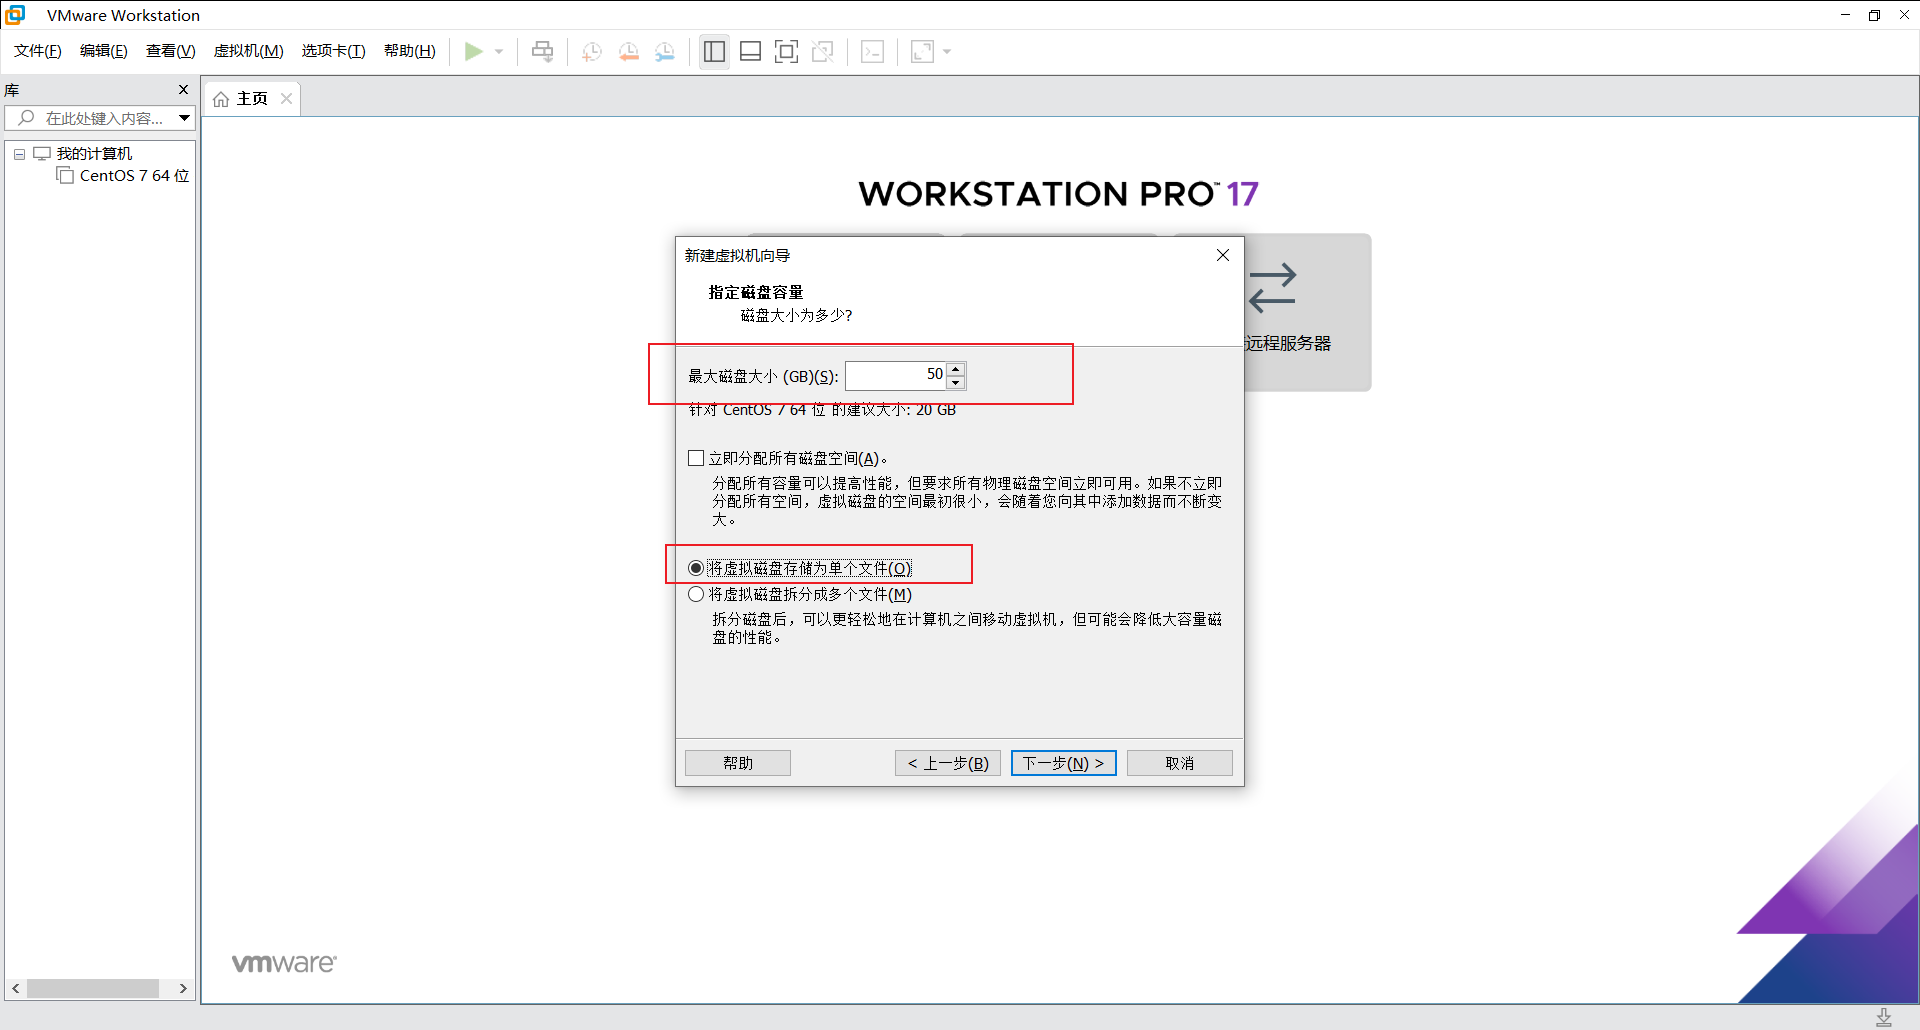Screen dimensions: 1920x1030
Task: Open the 虚拟机(M) menu
Action: (249, 51)
